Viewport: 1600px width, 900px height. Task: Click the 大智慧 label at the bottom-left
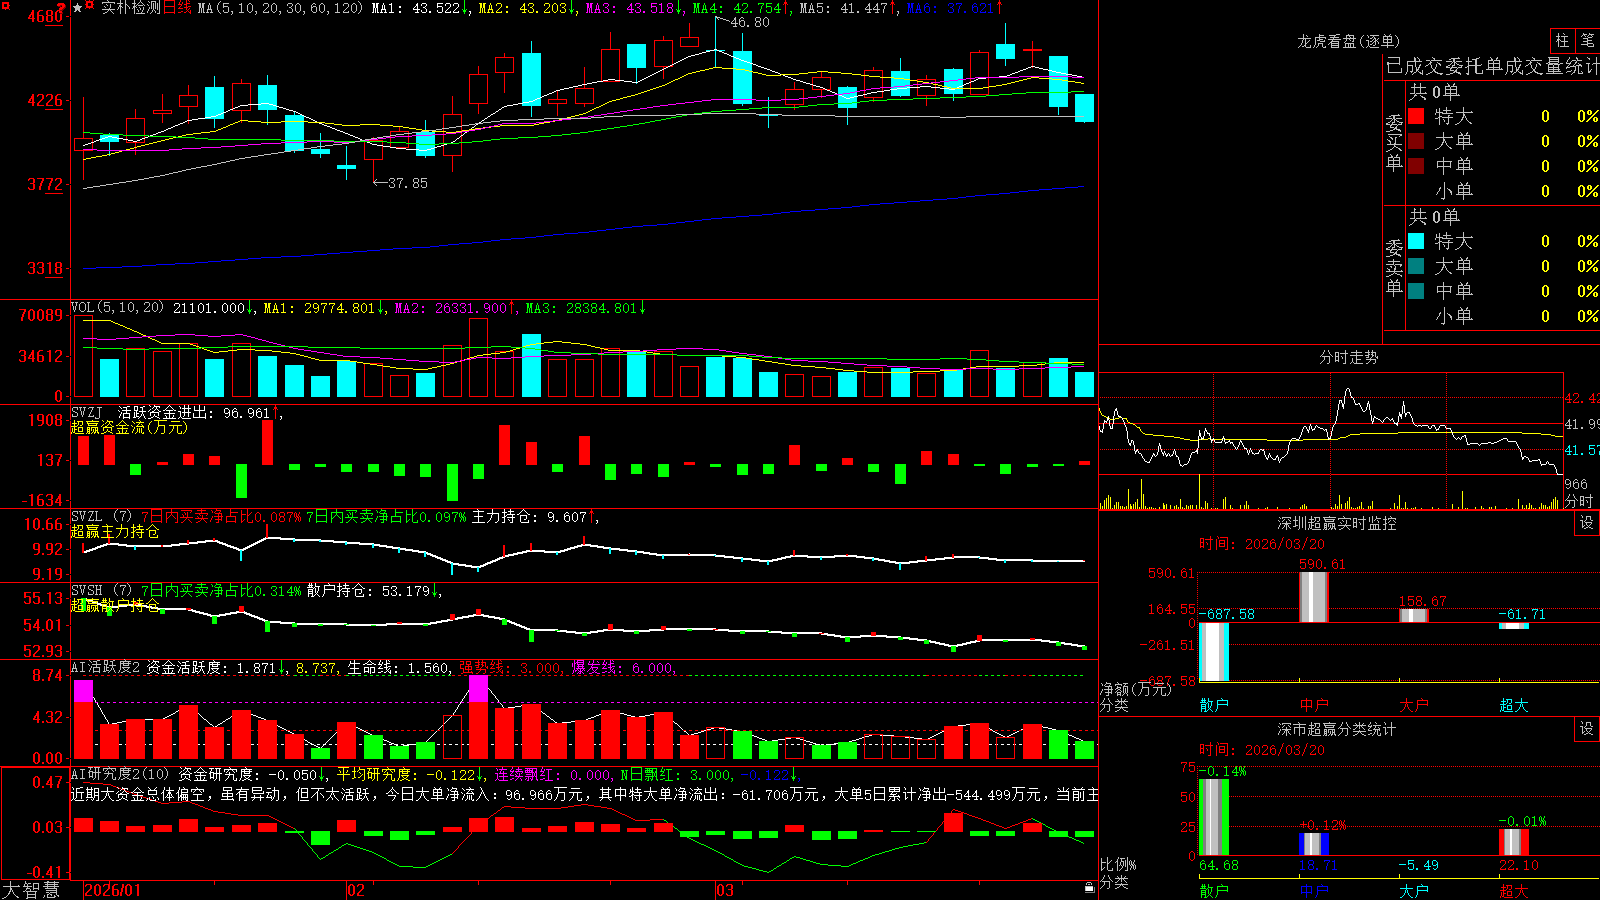tap(30, 890)
